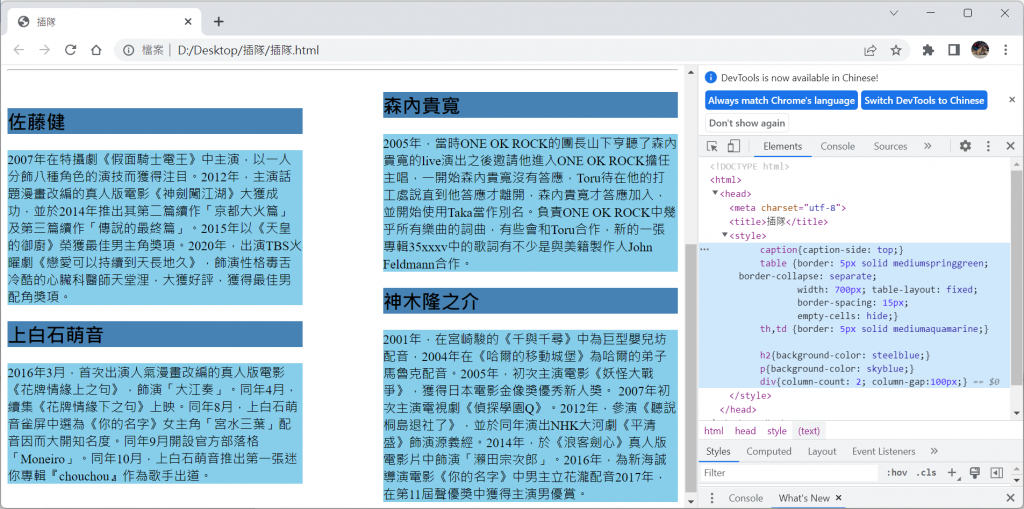Collapse the style element node
The width and height of the screenshot is (1024, 509).
(725, 235)
